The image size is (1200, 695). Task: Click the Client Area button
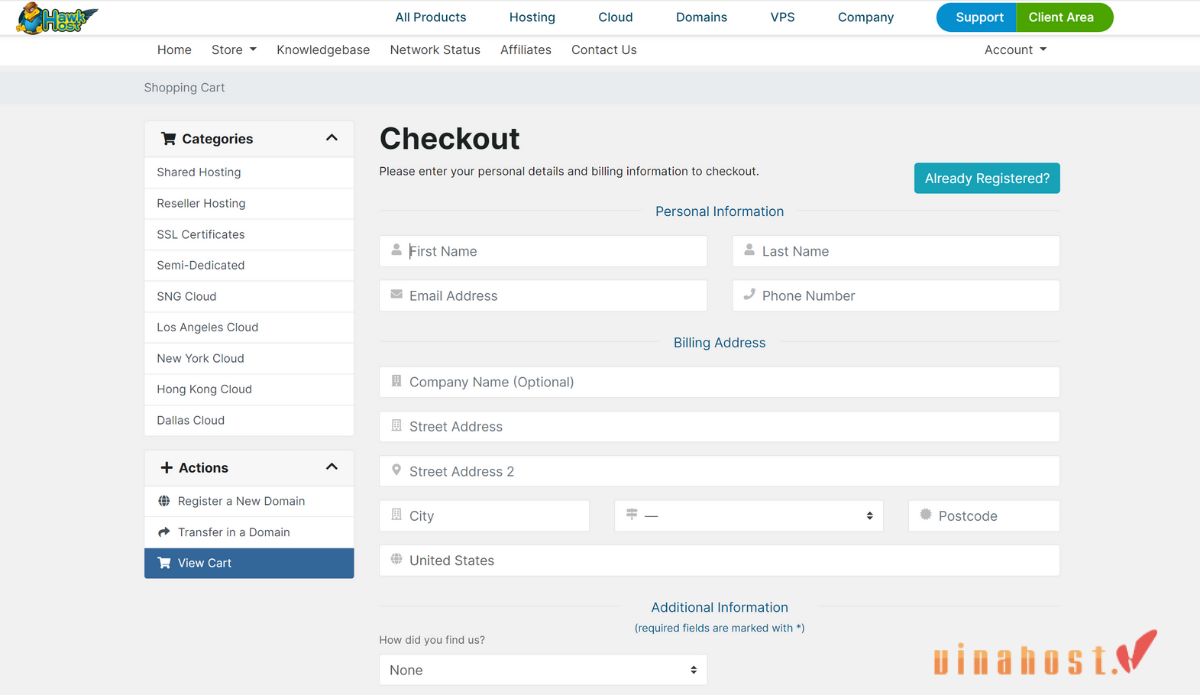coord(1063,17)
